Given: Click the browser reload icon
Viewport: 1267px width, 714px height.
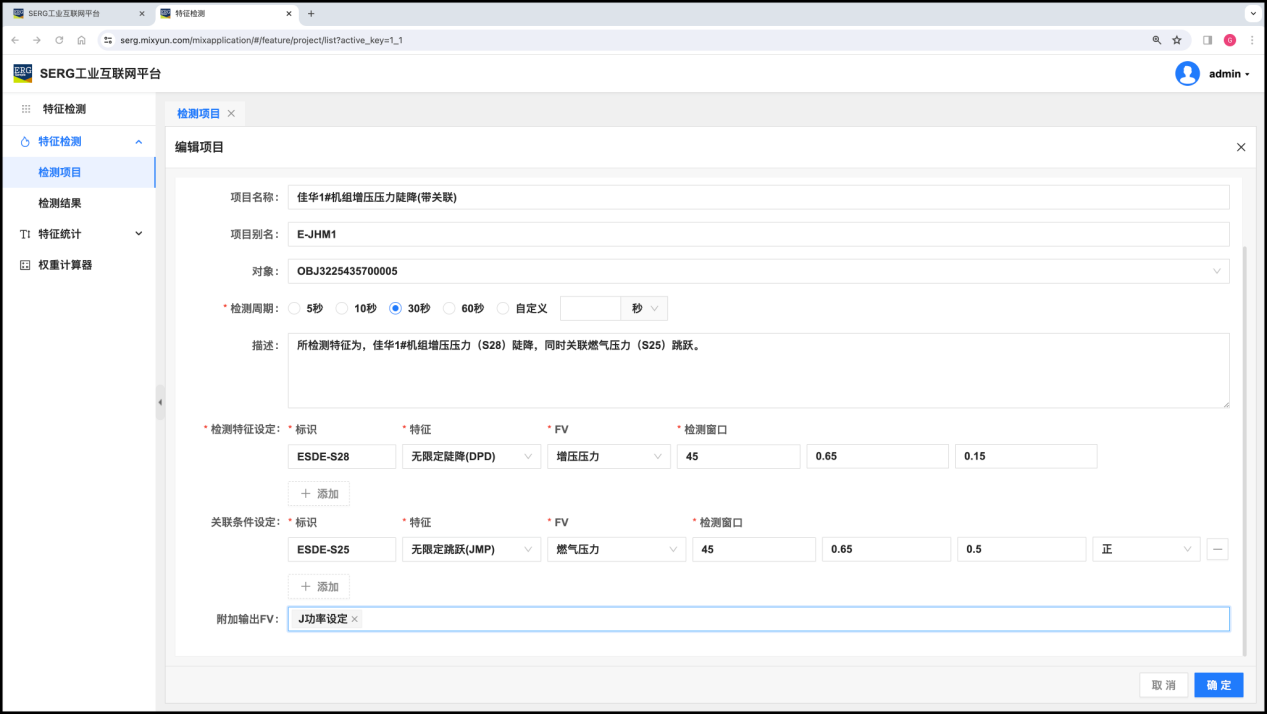Looking at the screenshot, I should [x=59, y=40].
